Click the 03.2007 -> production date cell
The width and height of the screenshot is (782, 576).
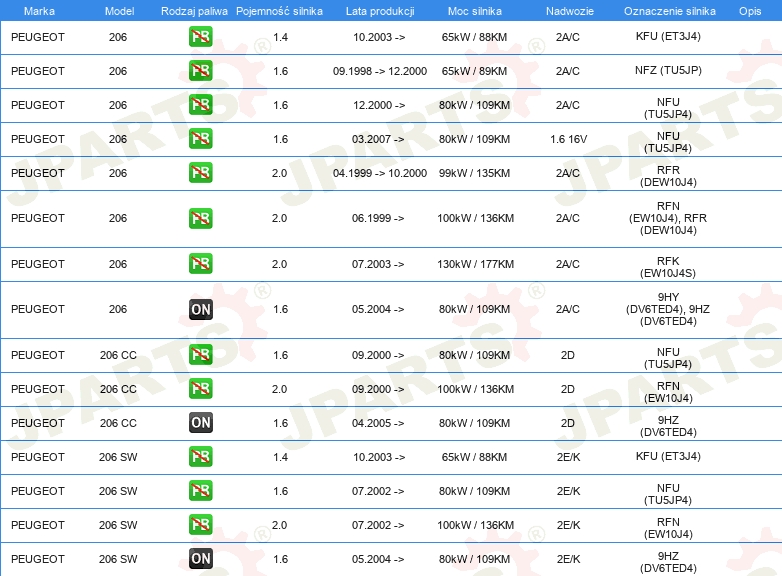(x=378, y=139)
